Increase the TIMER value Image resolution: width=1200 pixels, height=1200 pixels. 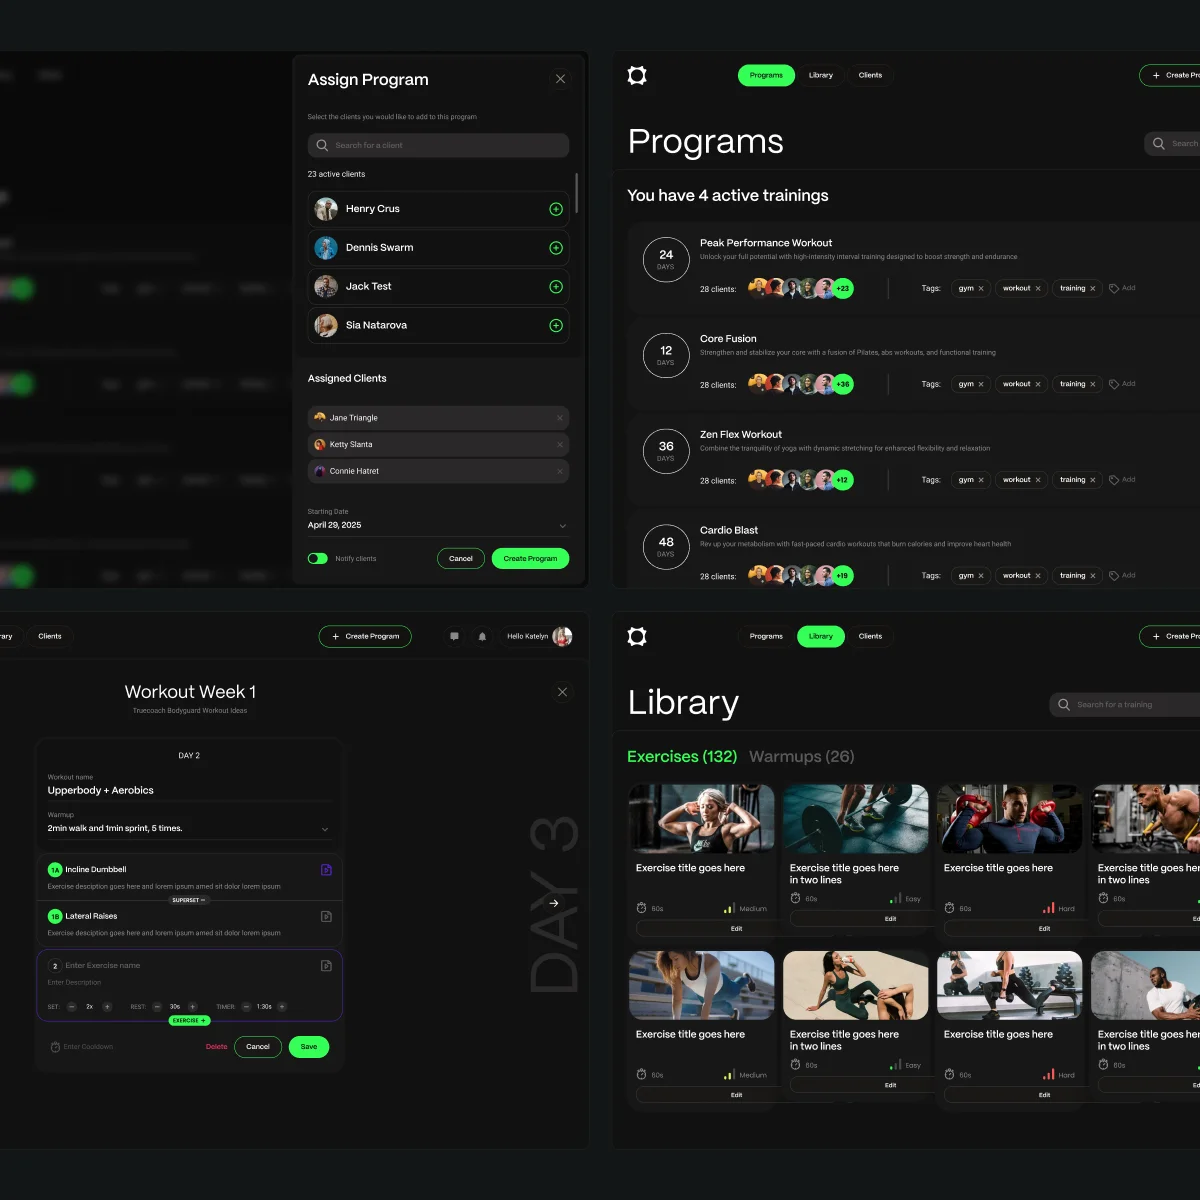tap(282, 1007)
